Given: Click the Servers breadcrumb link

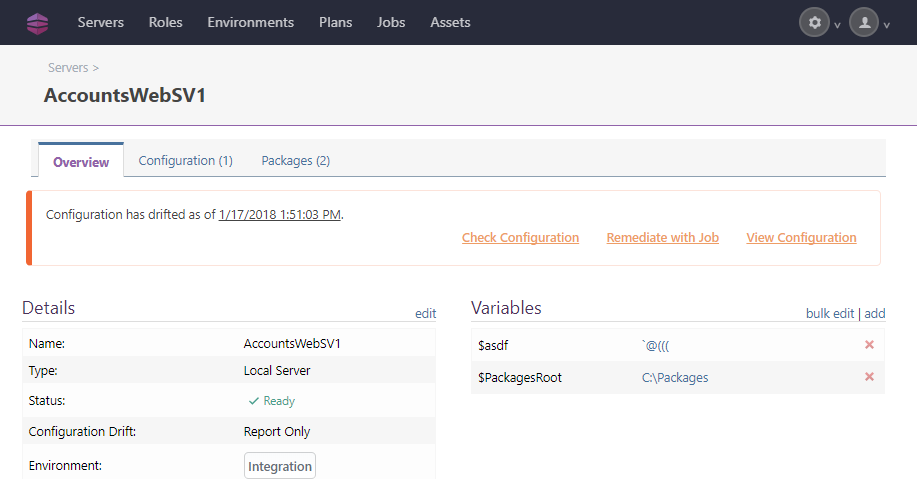Looking at the screenshot, I should (68, 68).
